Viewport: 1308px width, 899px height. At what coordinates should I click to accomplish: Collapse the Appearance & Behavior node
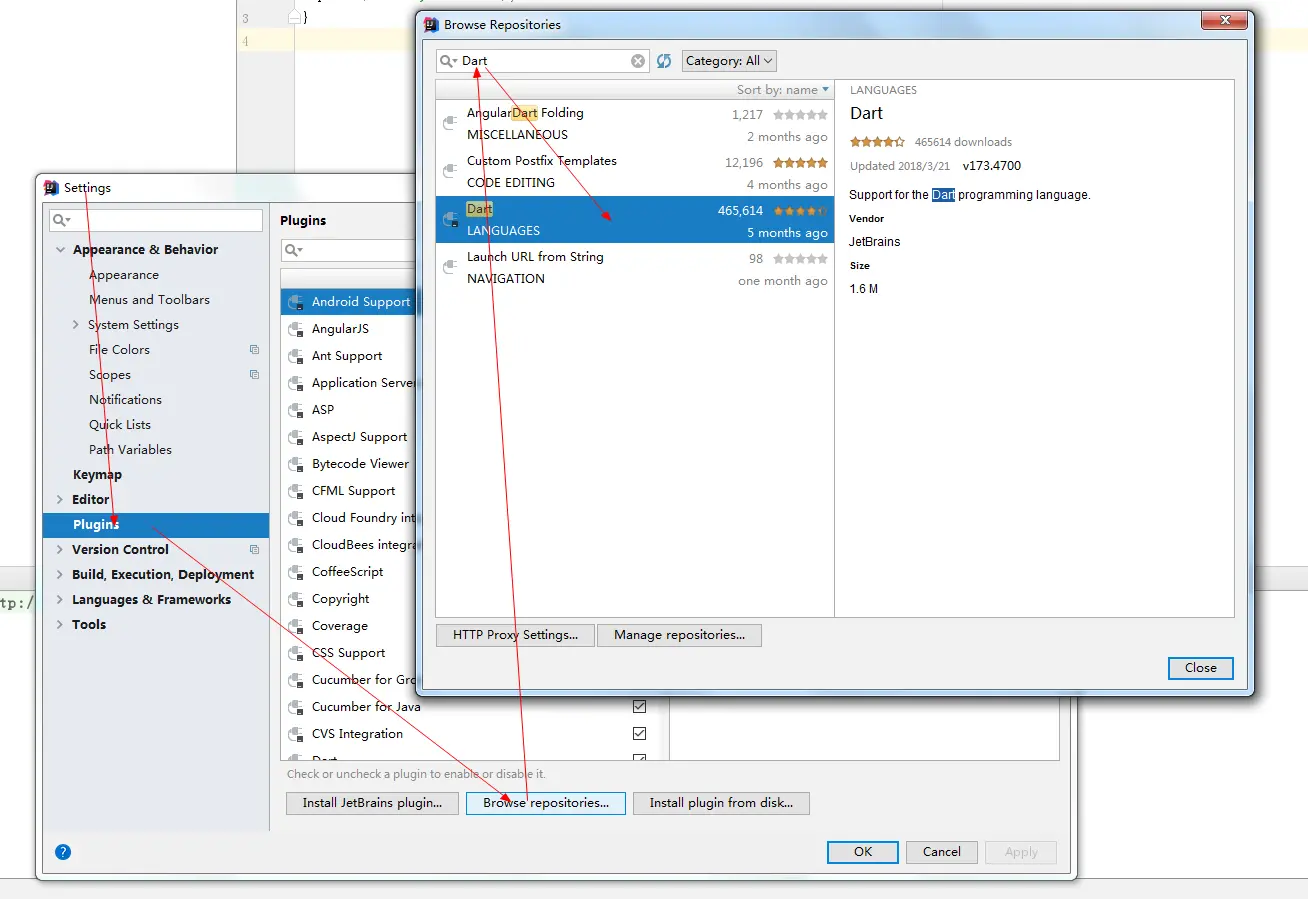pos(61,250)
